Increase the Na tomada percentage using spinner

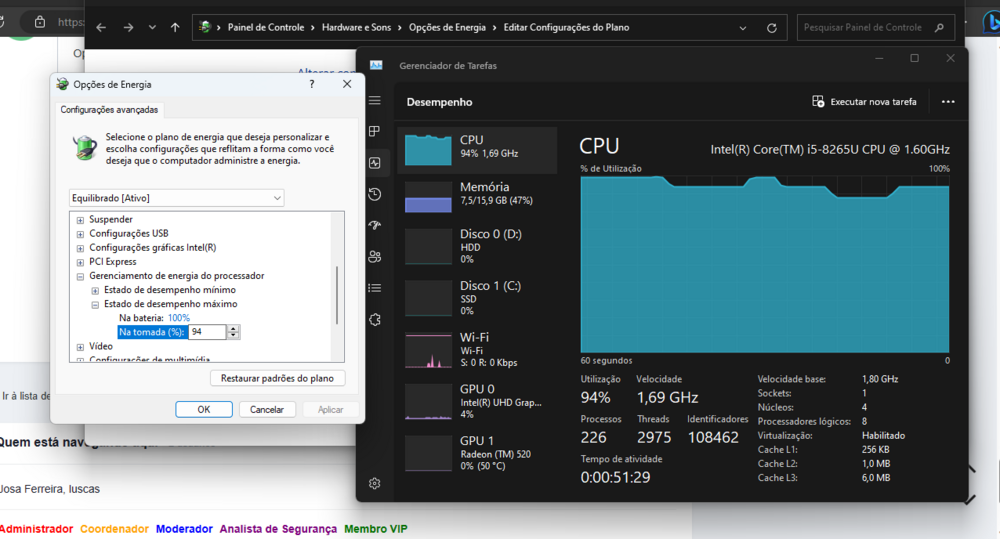click(x=234, y=328)
